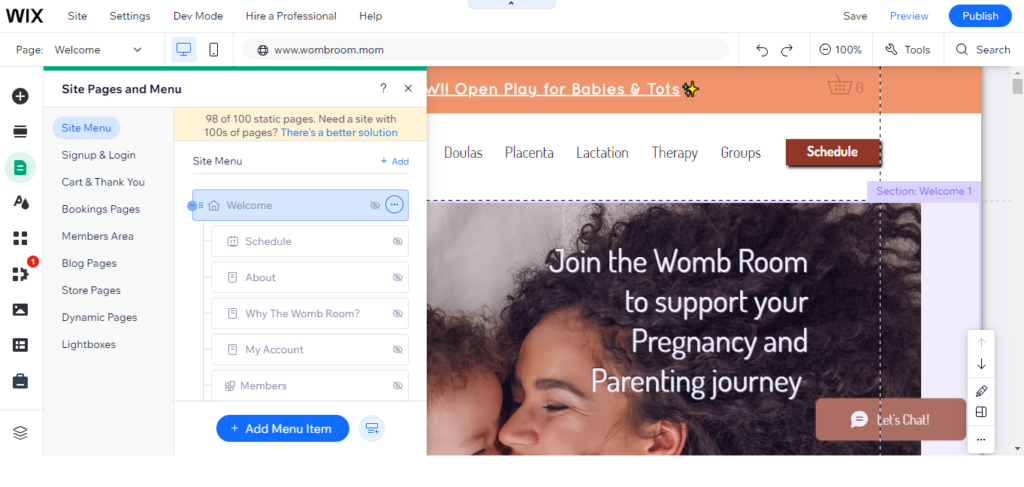Click the Publish button

click(980, 16)
